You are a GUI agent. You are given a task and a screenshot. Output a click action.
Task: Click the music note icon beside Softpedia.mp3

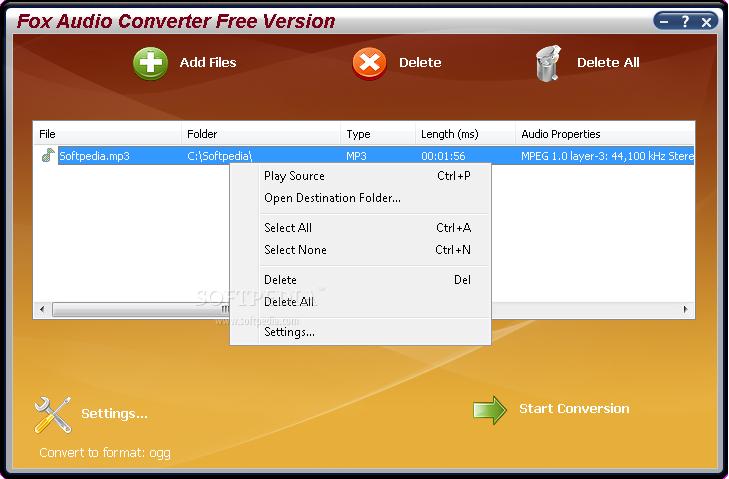point(47,155)
